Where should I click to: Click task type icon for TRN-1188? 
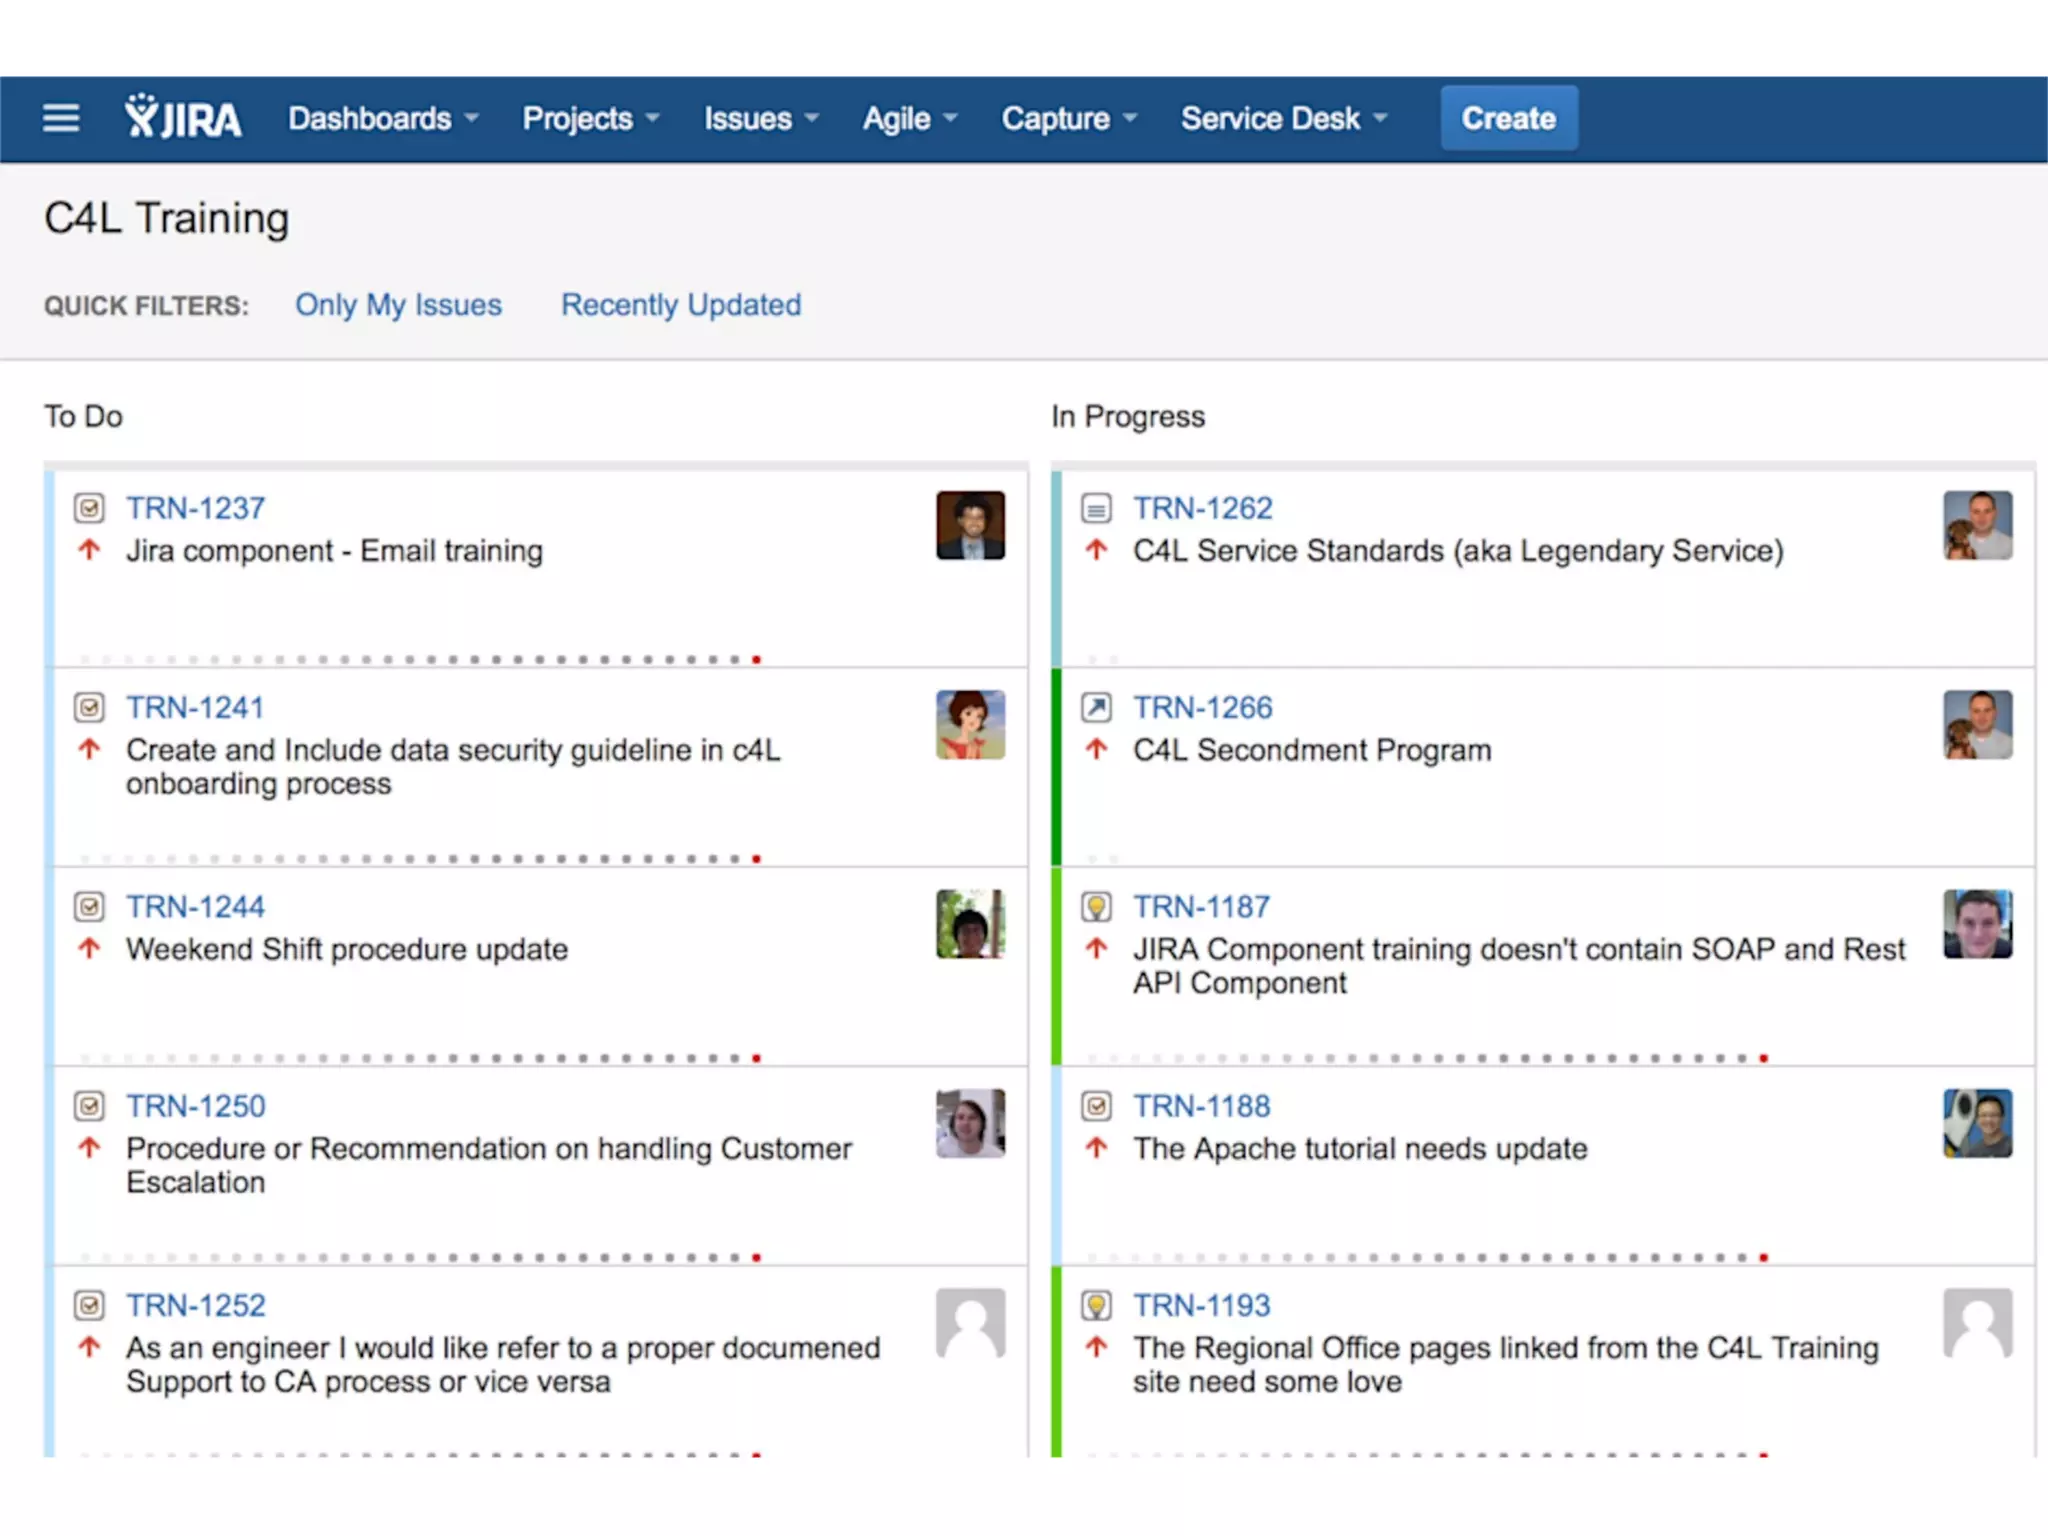1096,1106
